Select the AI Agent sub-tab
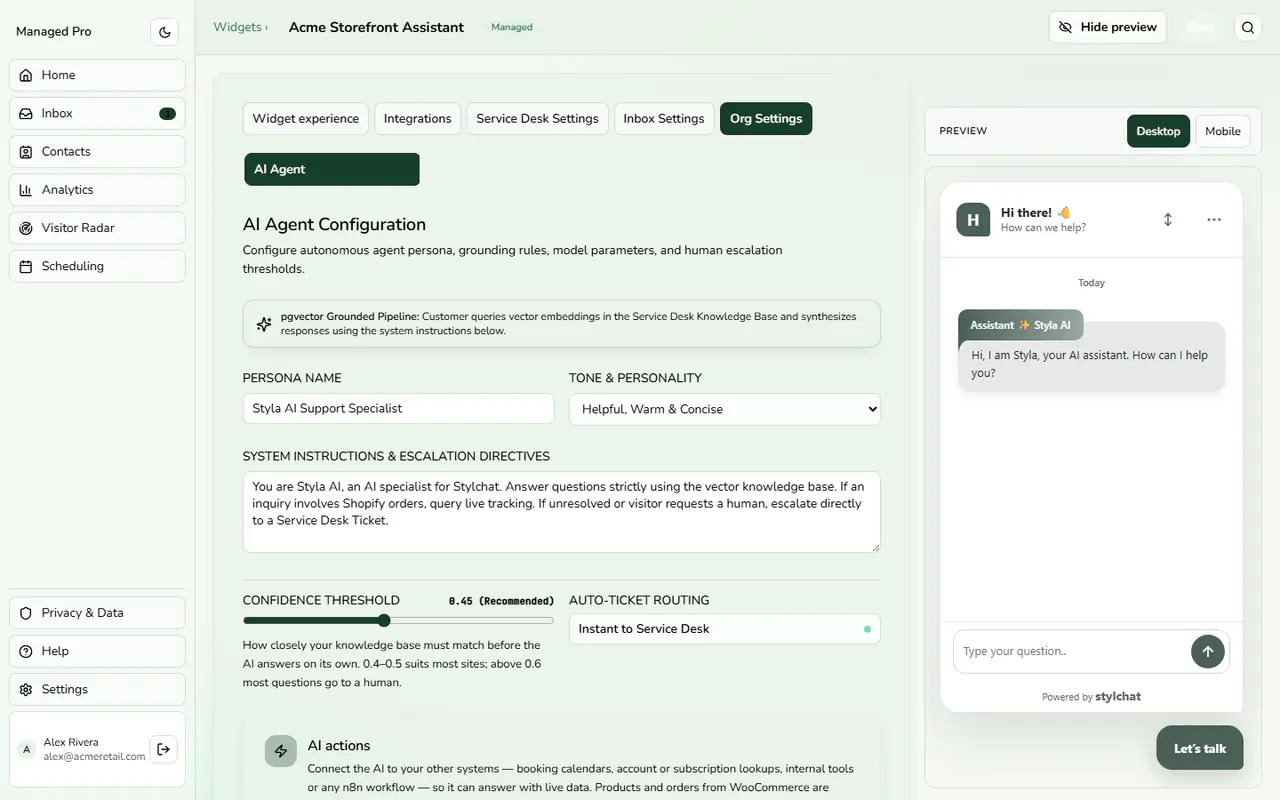The height and width of the screenshot is (800, 1280). (332, 169)
